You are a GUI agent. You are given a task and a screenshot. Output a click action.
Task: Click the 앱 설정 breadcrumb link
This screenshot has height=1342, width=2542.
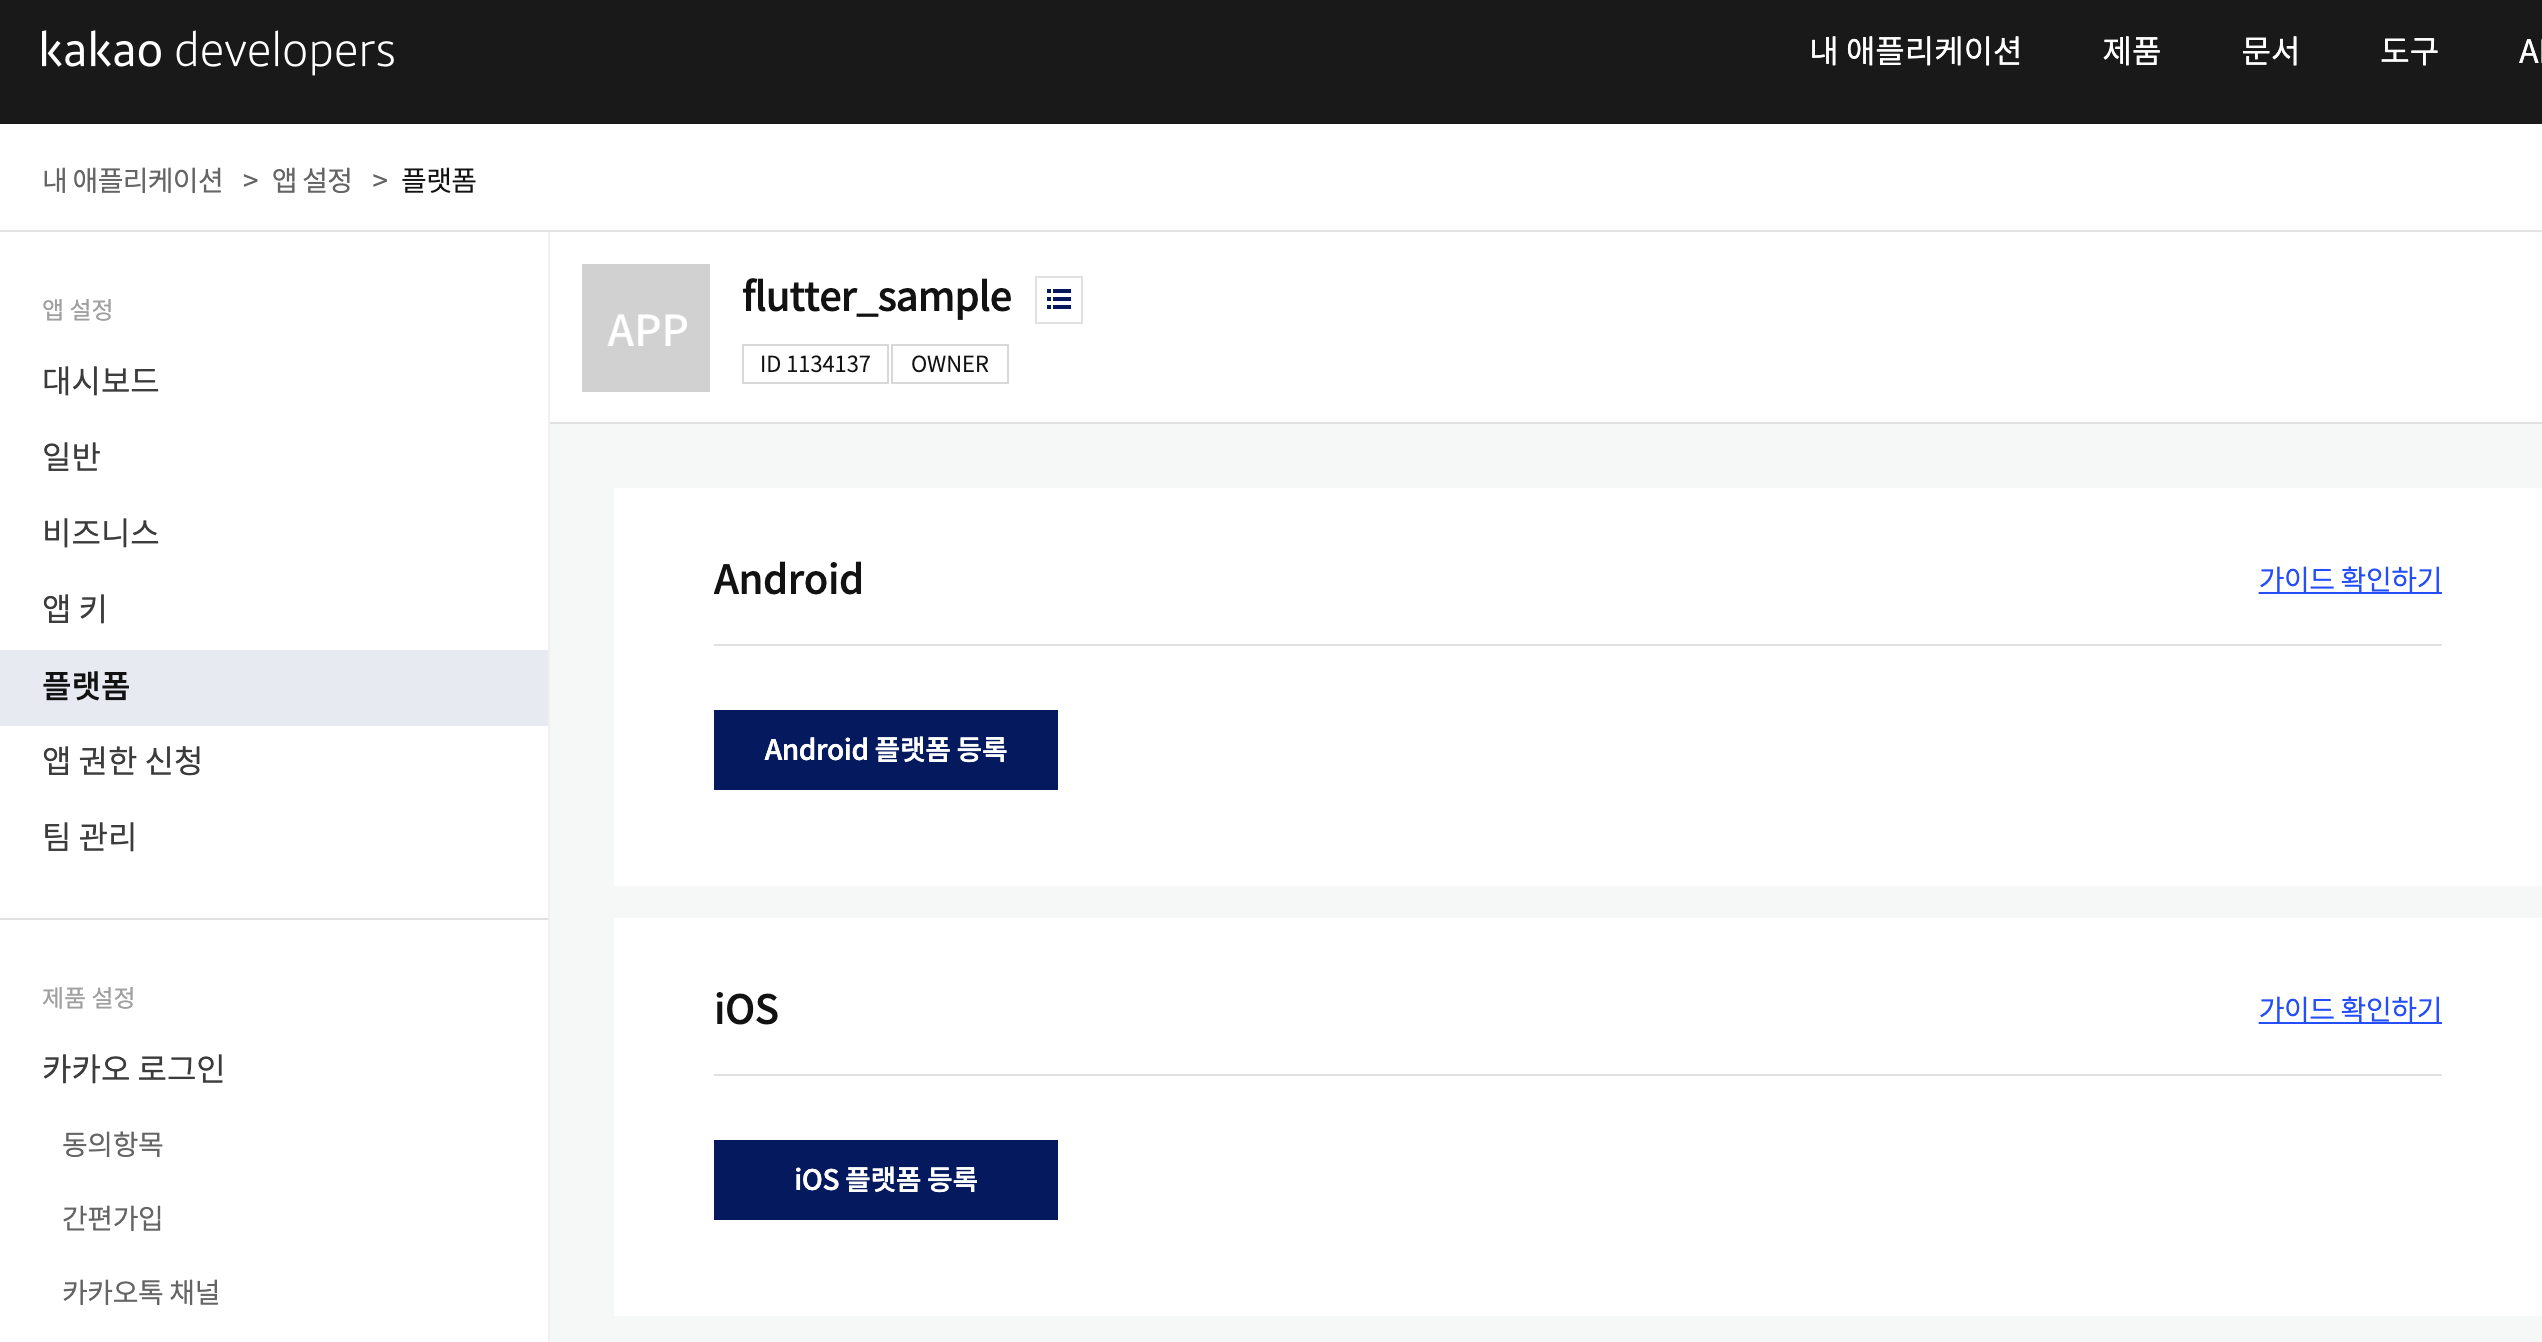[x=312, y=180]
